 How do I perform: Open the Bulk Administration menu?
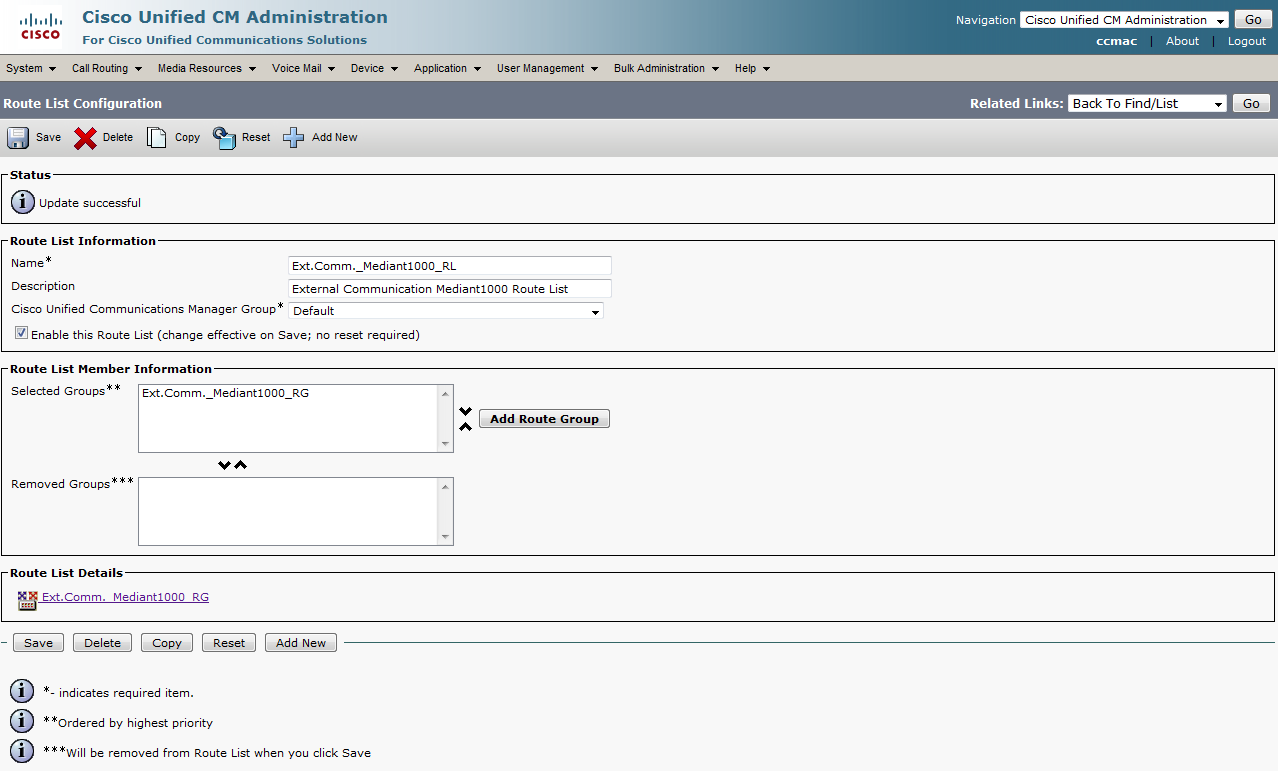666,68
